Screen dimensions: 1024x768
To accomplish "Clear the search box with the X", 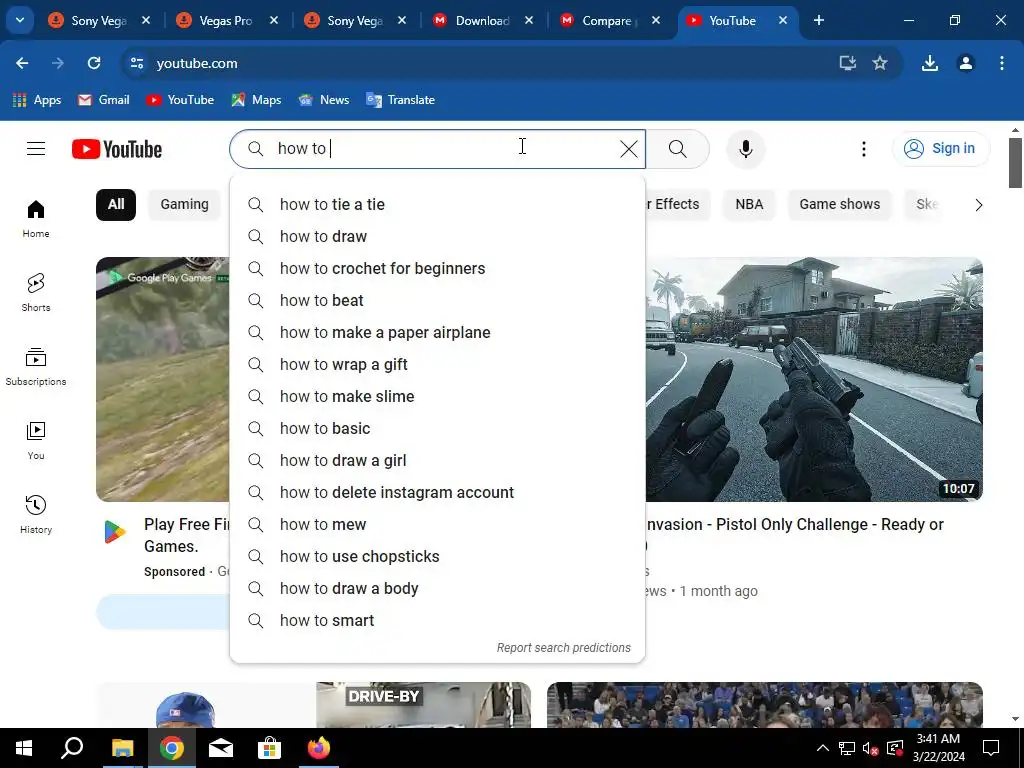I will pos(628,149).
